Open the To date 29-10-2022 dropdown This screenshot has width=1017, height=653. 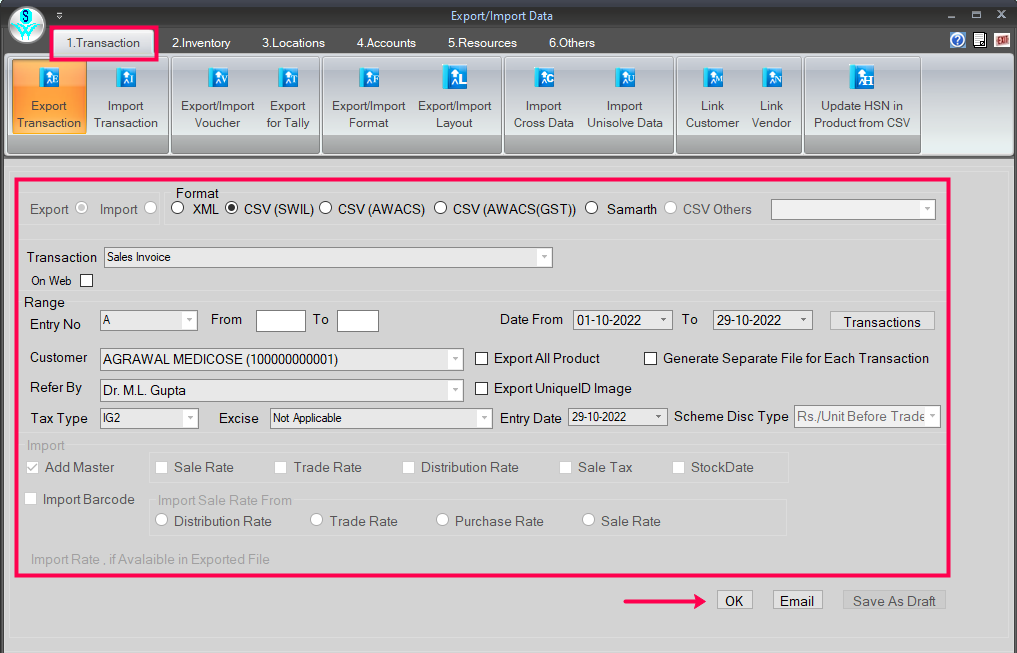coord(804,320)
